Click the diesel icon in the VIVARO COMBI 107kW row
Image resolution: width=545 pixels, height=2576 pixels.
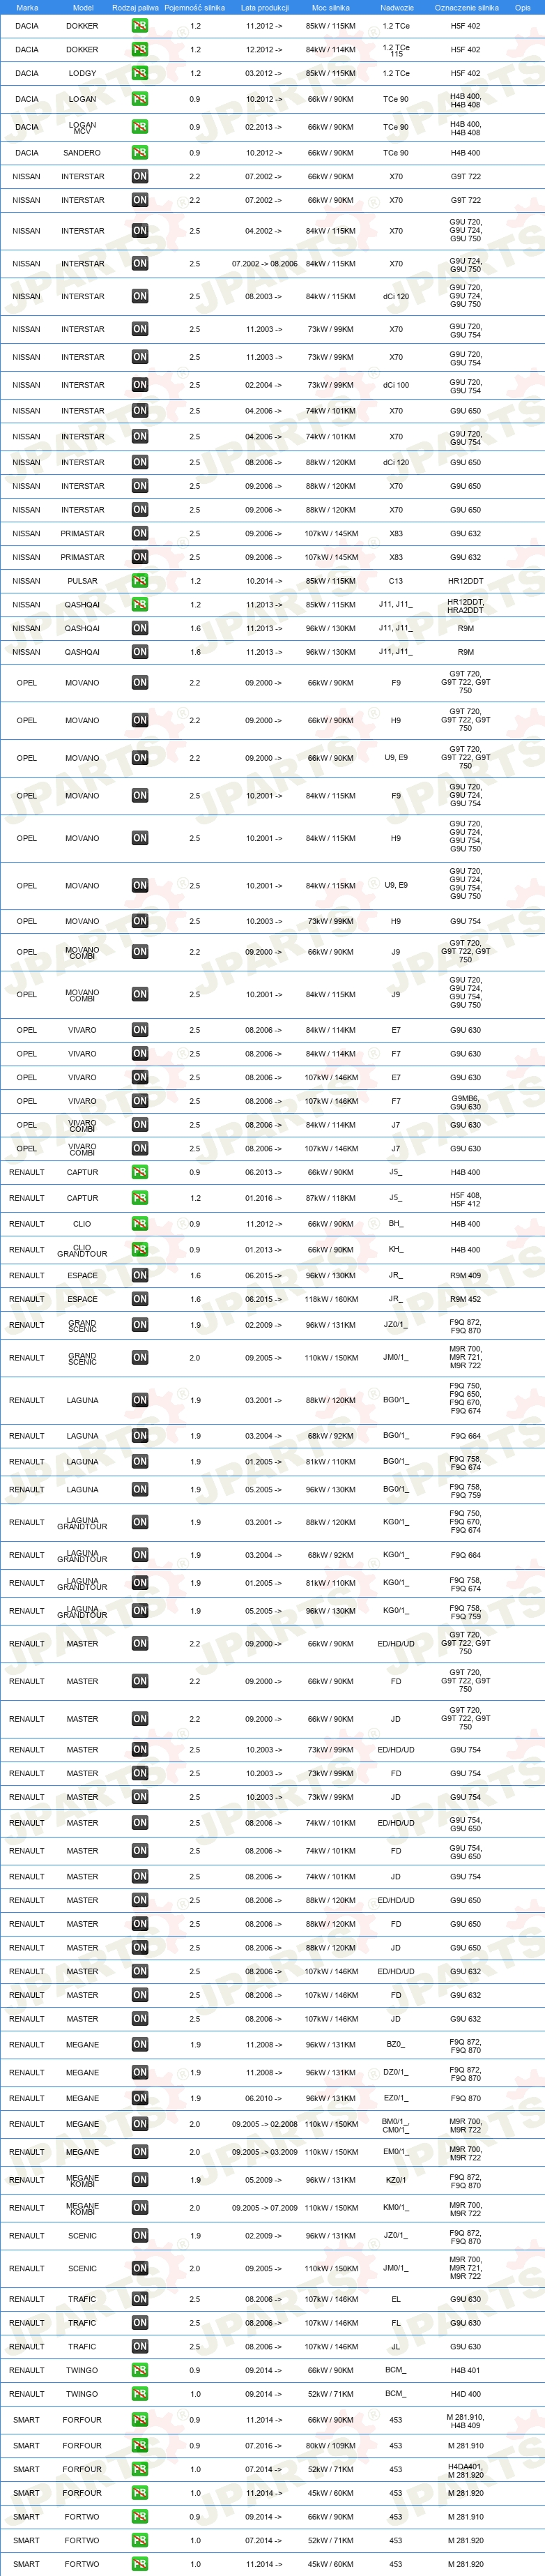tap(140, 1149)
